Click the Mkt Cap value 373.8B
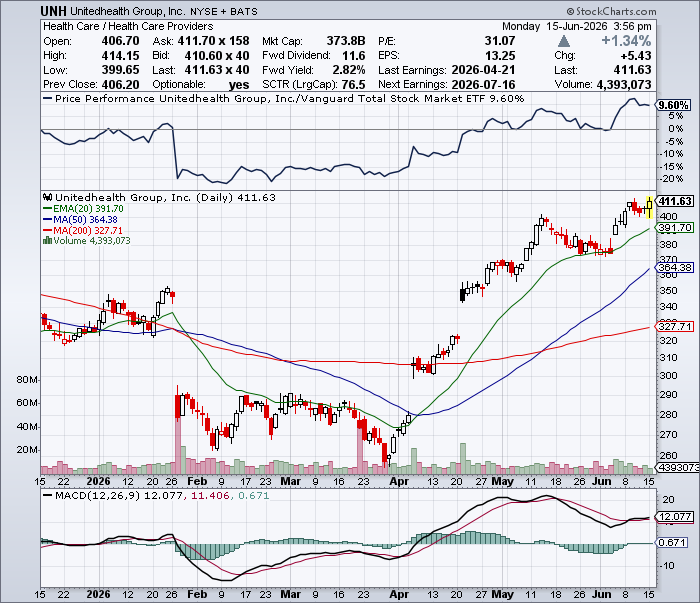The width and height of the screenshot is (700, 603). 346,41
